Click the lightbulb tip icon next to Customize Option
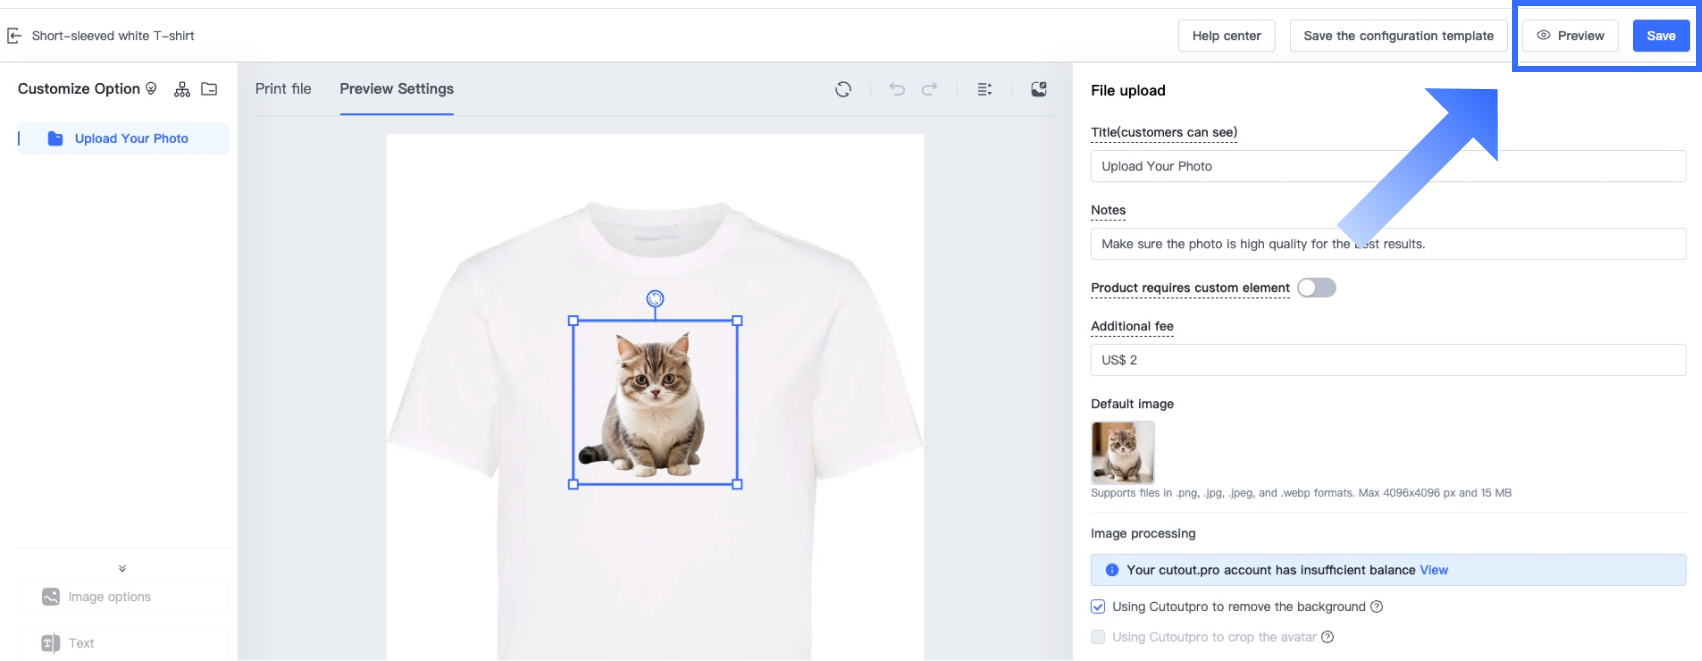This screenshot has width=1702, height=661. coord(151,89)
